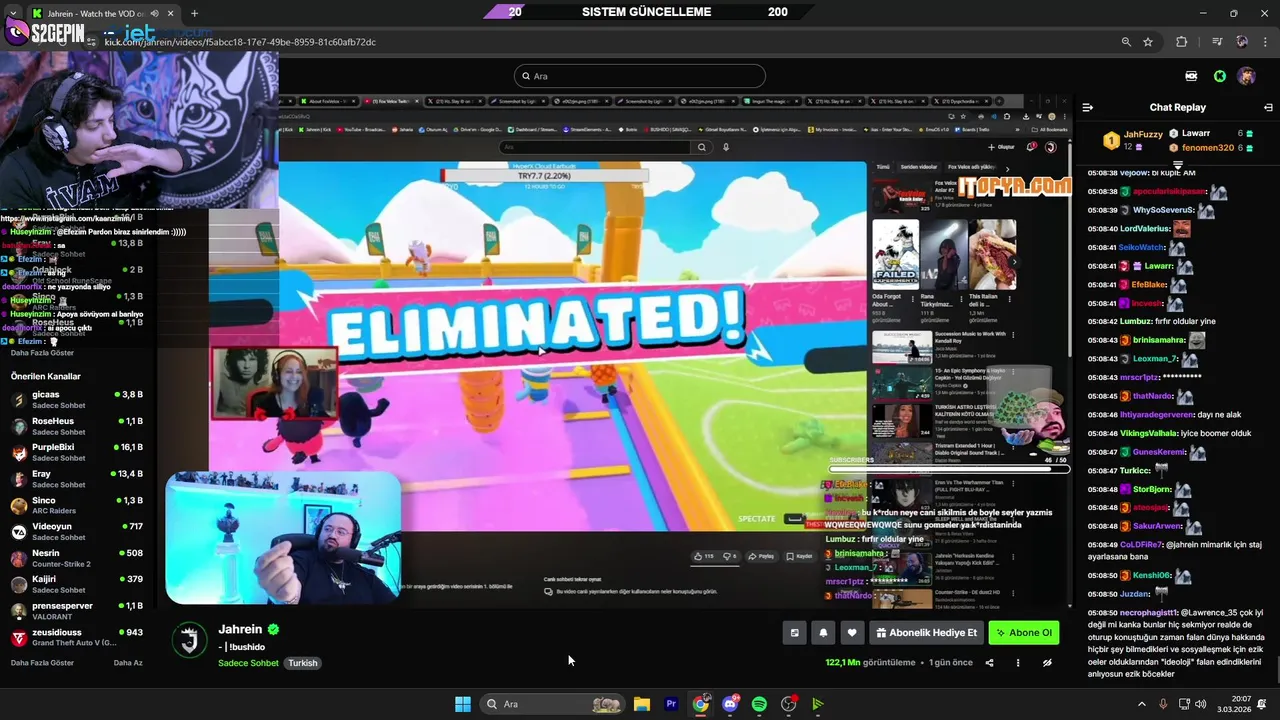Image resolution: width=1280 pixels, height=720 pixels.
Task: Click the green Kick 'K' icon in header
Action: click(x=1220, y=76)
